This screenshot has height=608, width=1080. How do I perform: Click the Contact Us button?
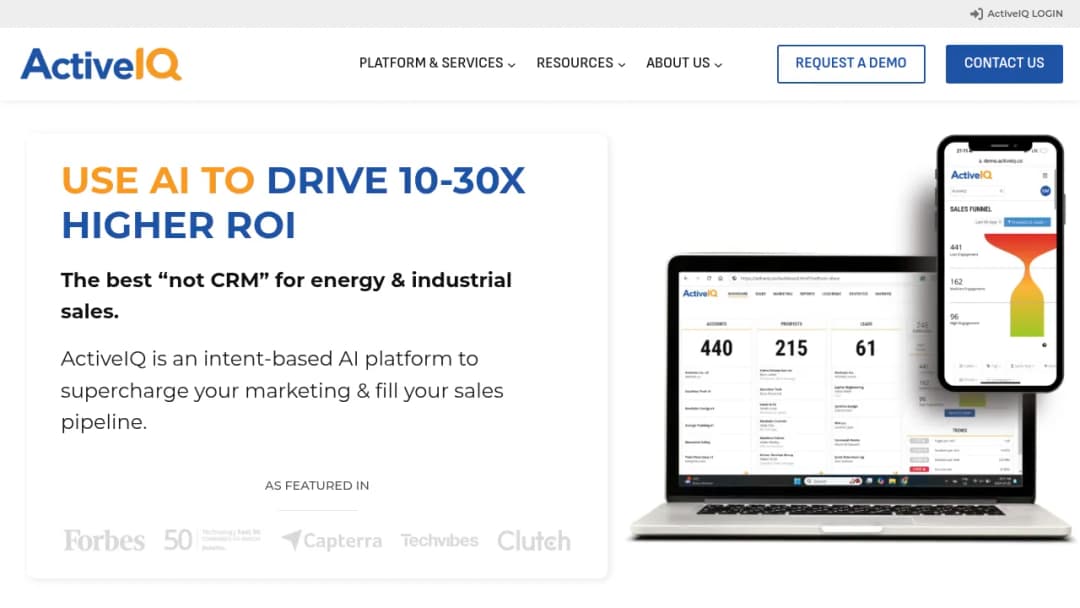click(x=1004, y=64)
